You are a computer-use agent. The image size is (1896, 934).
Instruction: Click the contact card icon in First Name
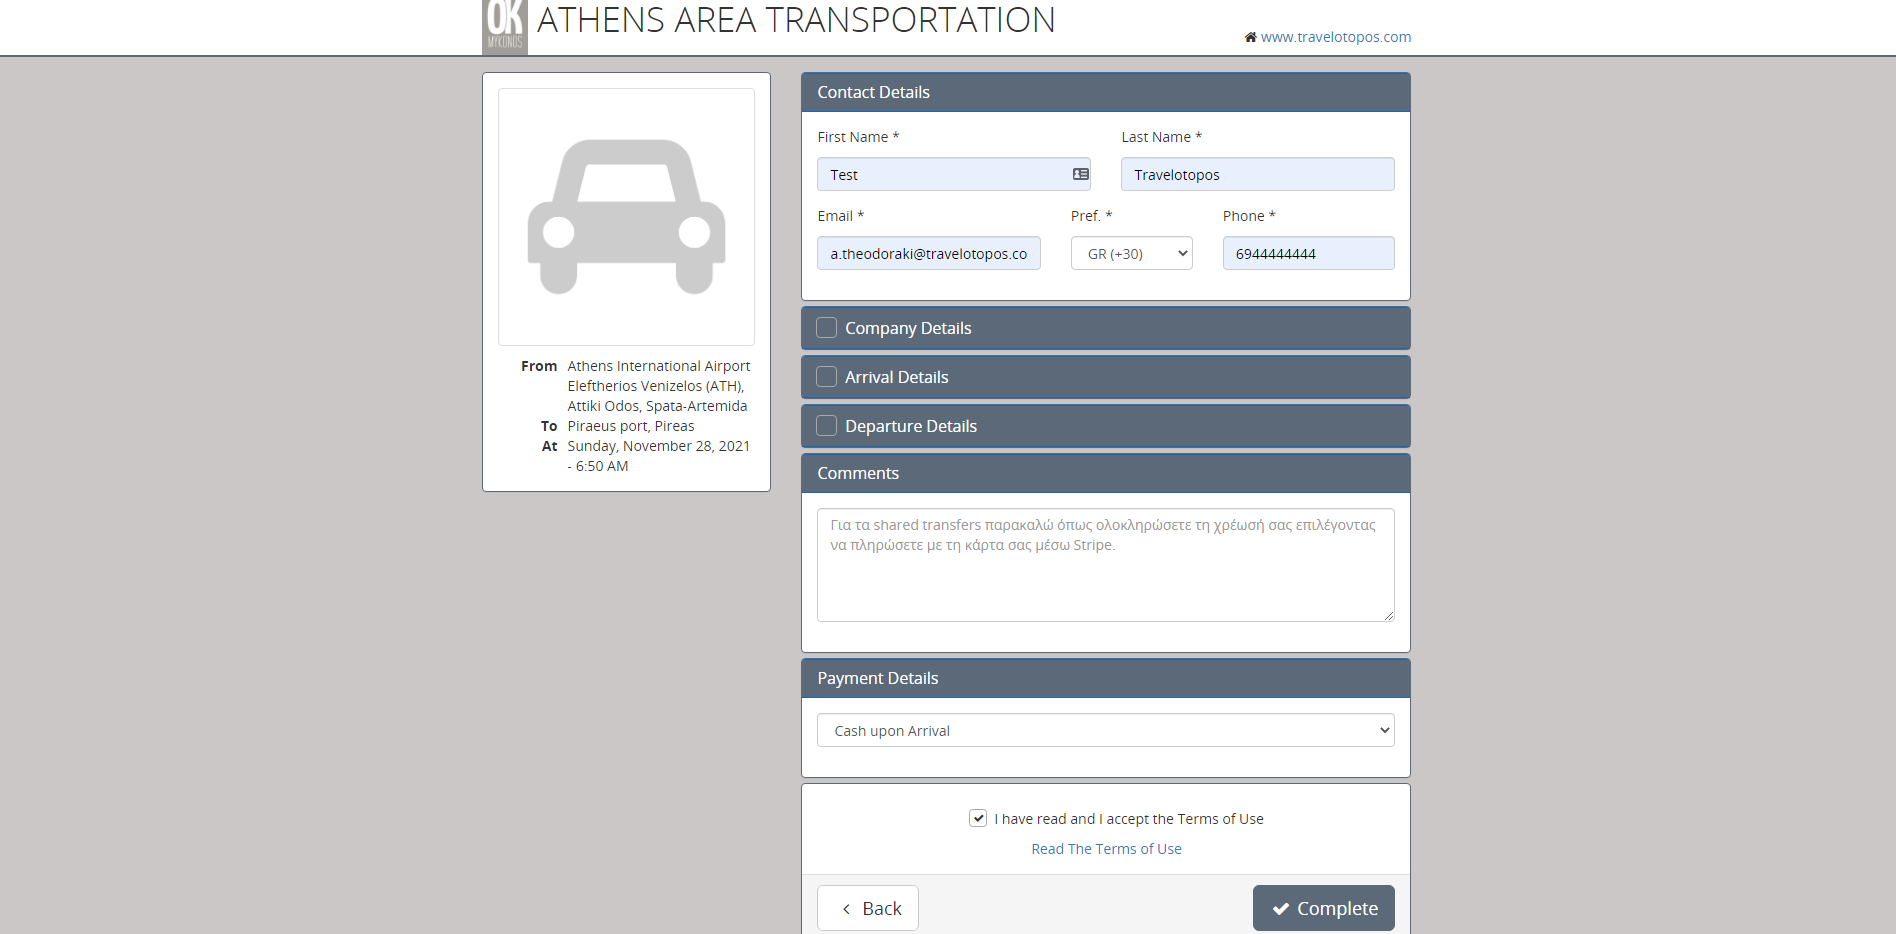(x=1080, y=174)
